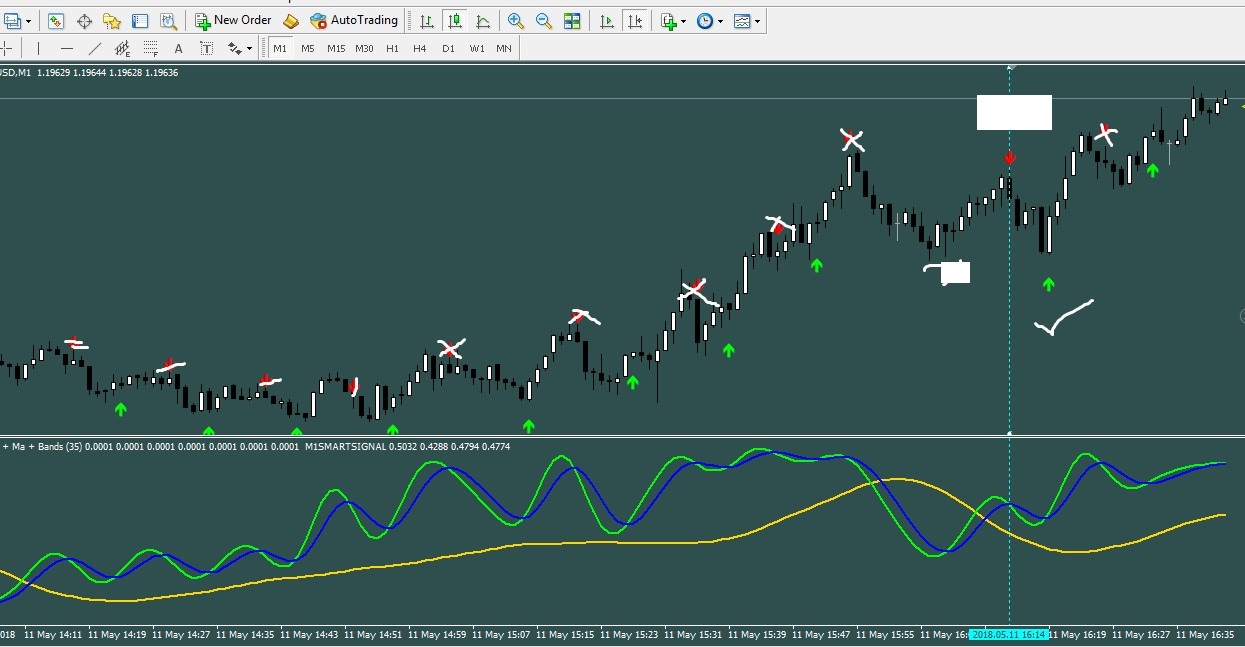This screenshot has height=647, width=1245.
Task: Switch chart to bar chart mode
Action: pos(427,20)
